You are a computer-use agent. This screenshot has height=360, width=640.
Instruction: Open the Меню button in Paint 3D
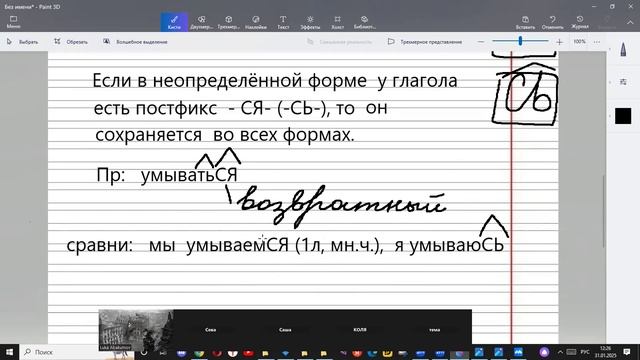coord(13,22)
